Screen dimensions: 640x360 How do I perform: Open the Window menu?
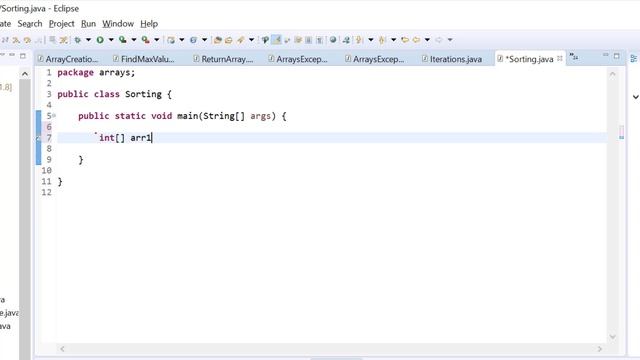[118, 24]
